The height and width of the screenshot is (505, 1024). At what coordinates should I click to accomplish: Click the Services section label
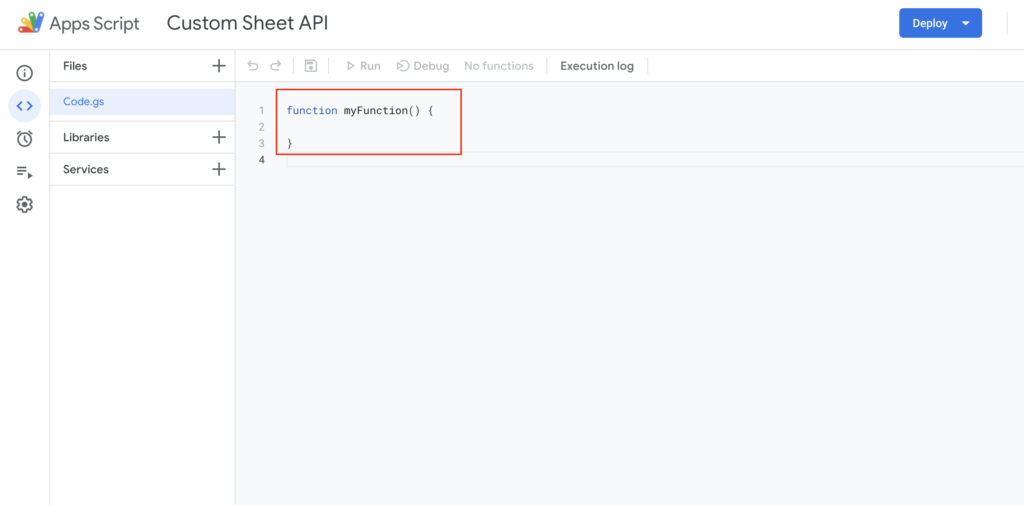(86, 169)
